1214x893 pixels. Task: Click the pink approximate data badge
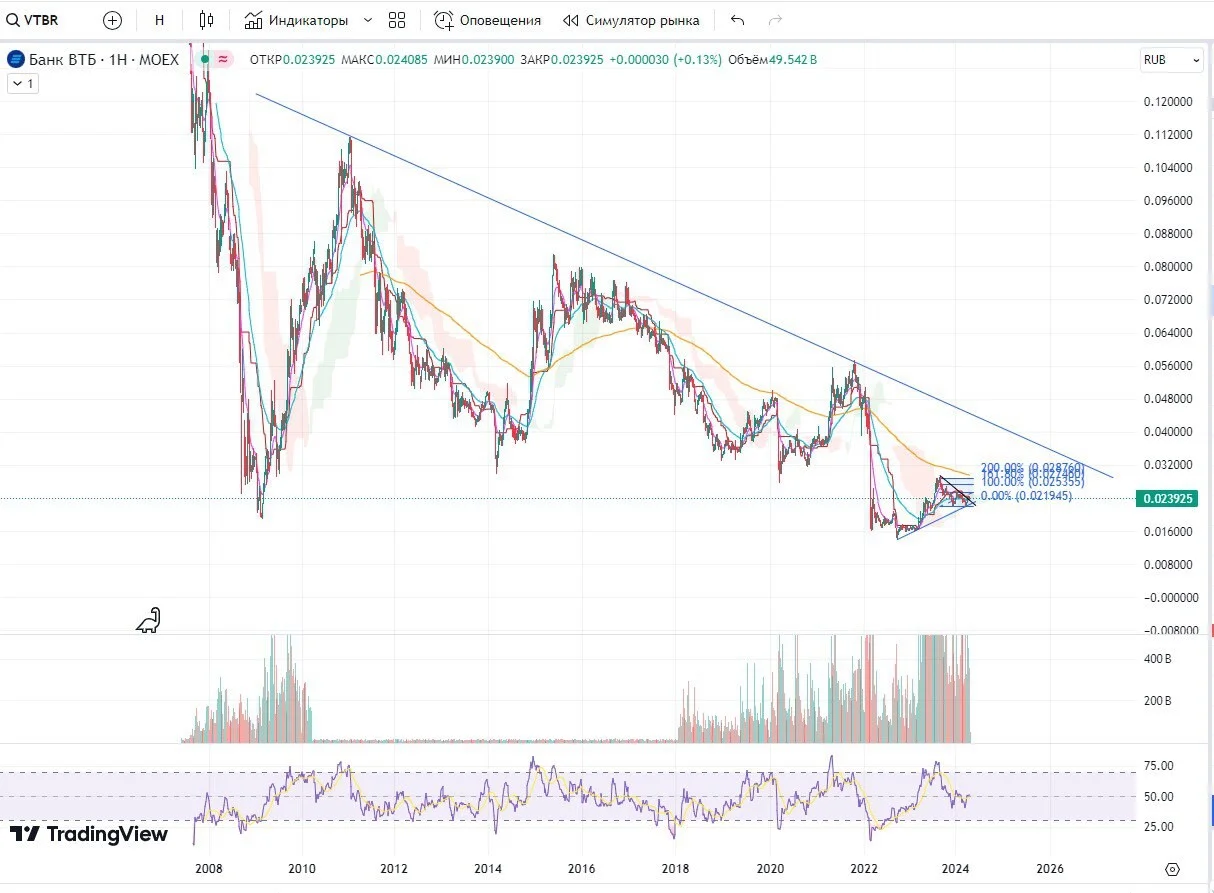[x=223, y=60]
